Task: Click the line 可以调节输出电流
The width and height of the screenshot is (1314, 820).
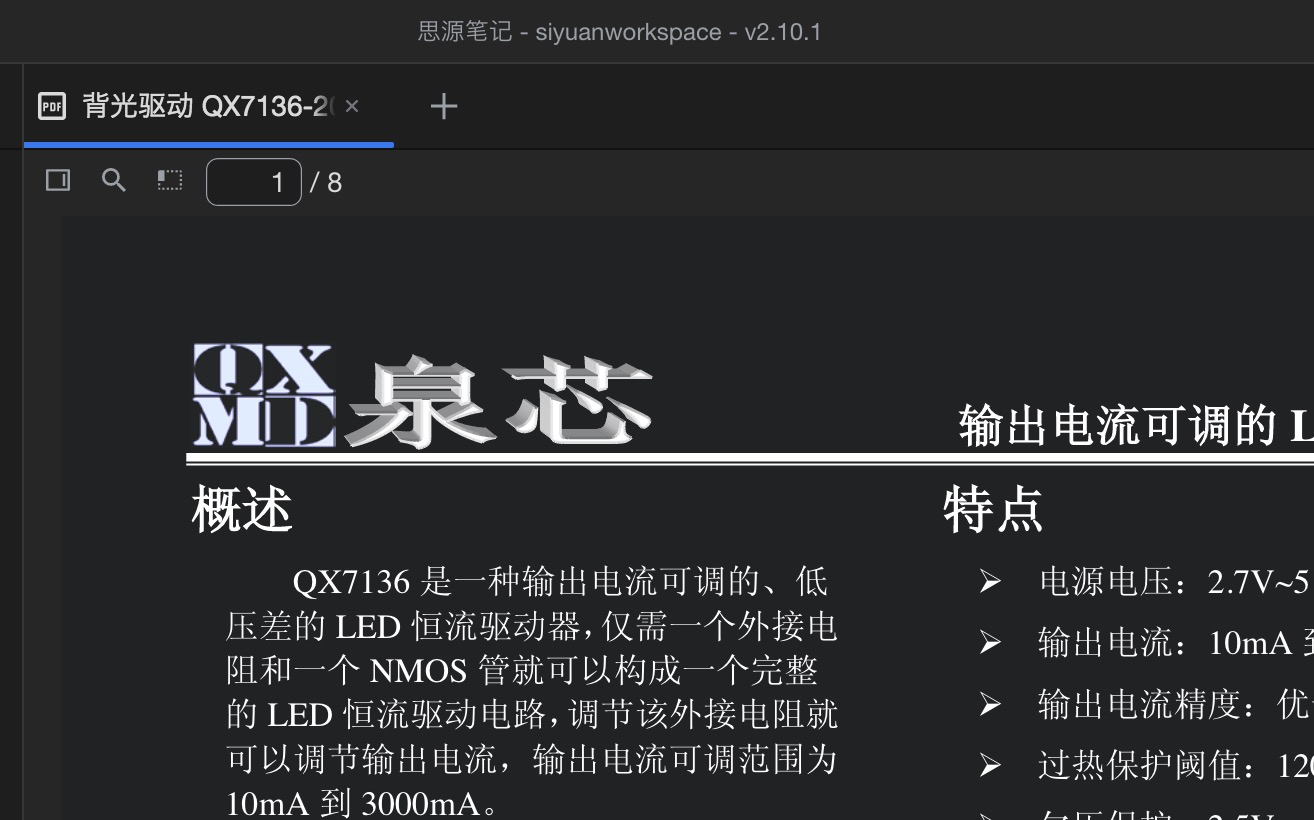Action: [x=531, y=759]
